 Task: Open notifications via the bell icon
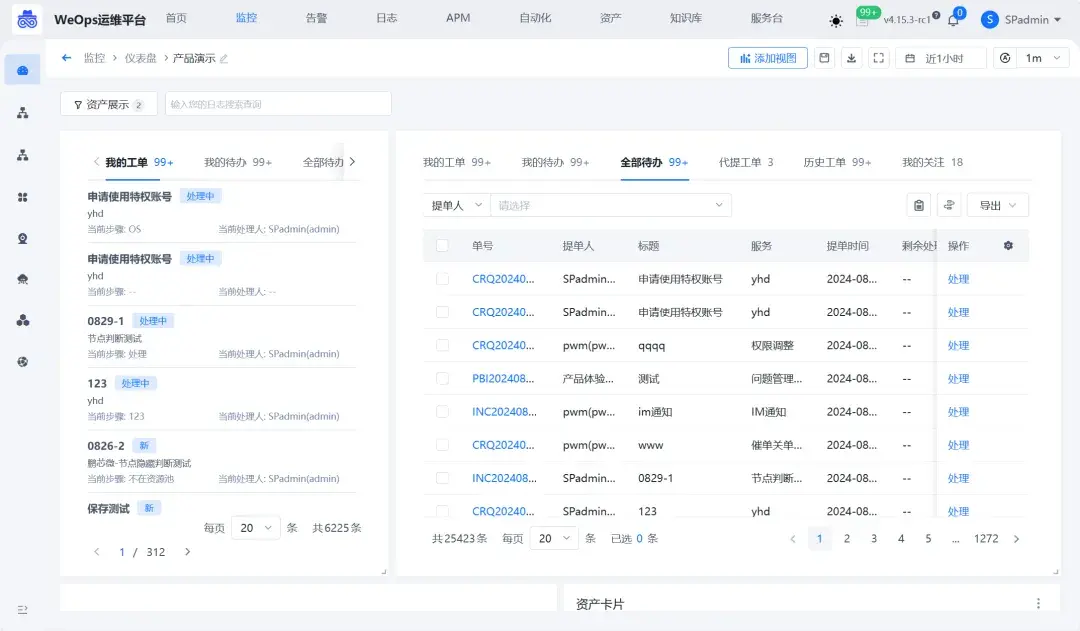(x=955, y=19)
